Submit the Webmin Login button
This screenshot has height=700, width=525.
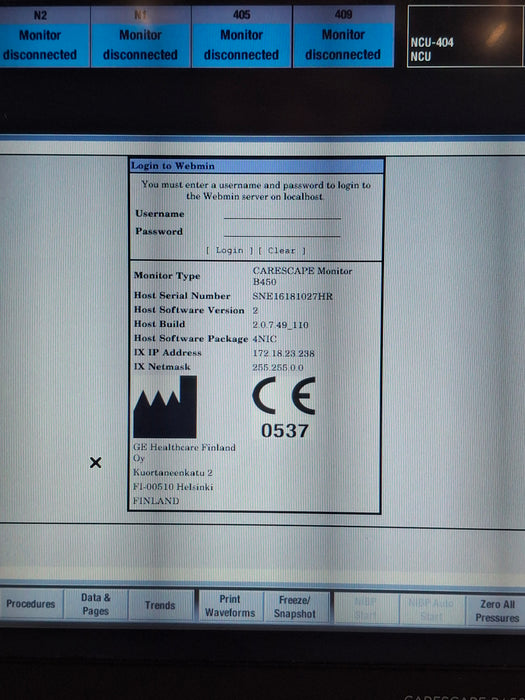[229, 250]
